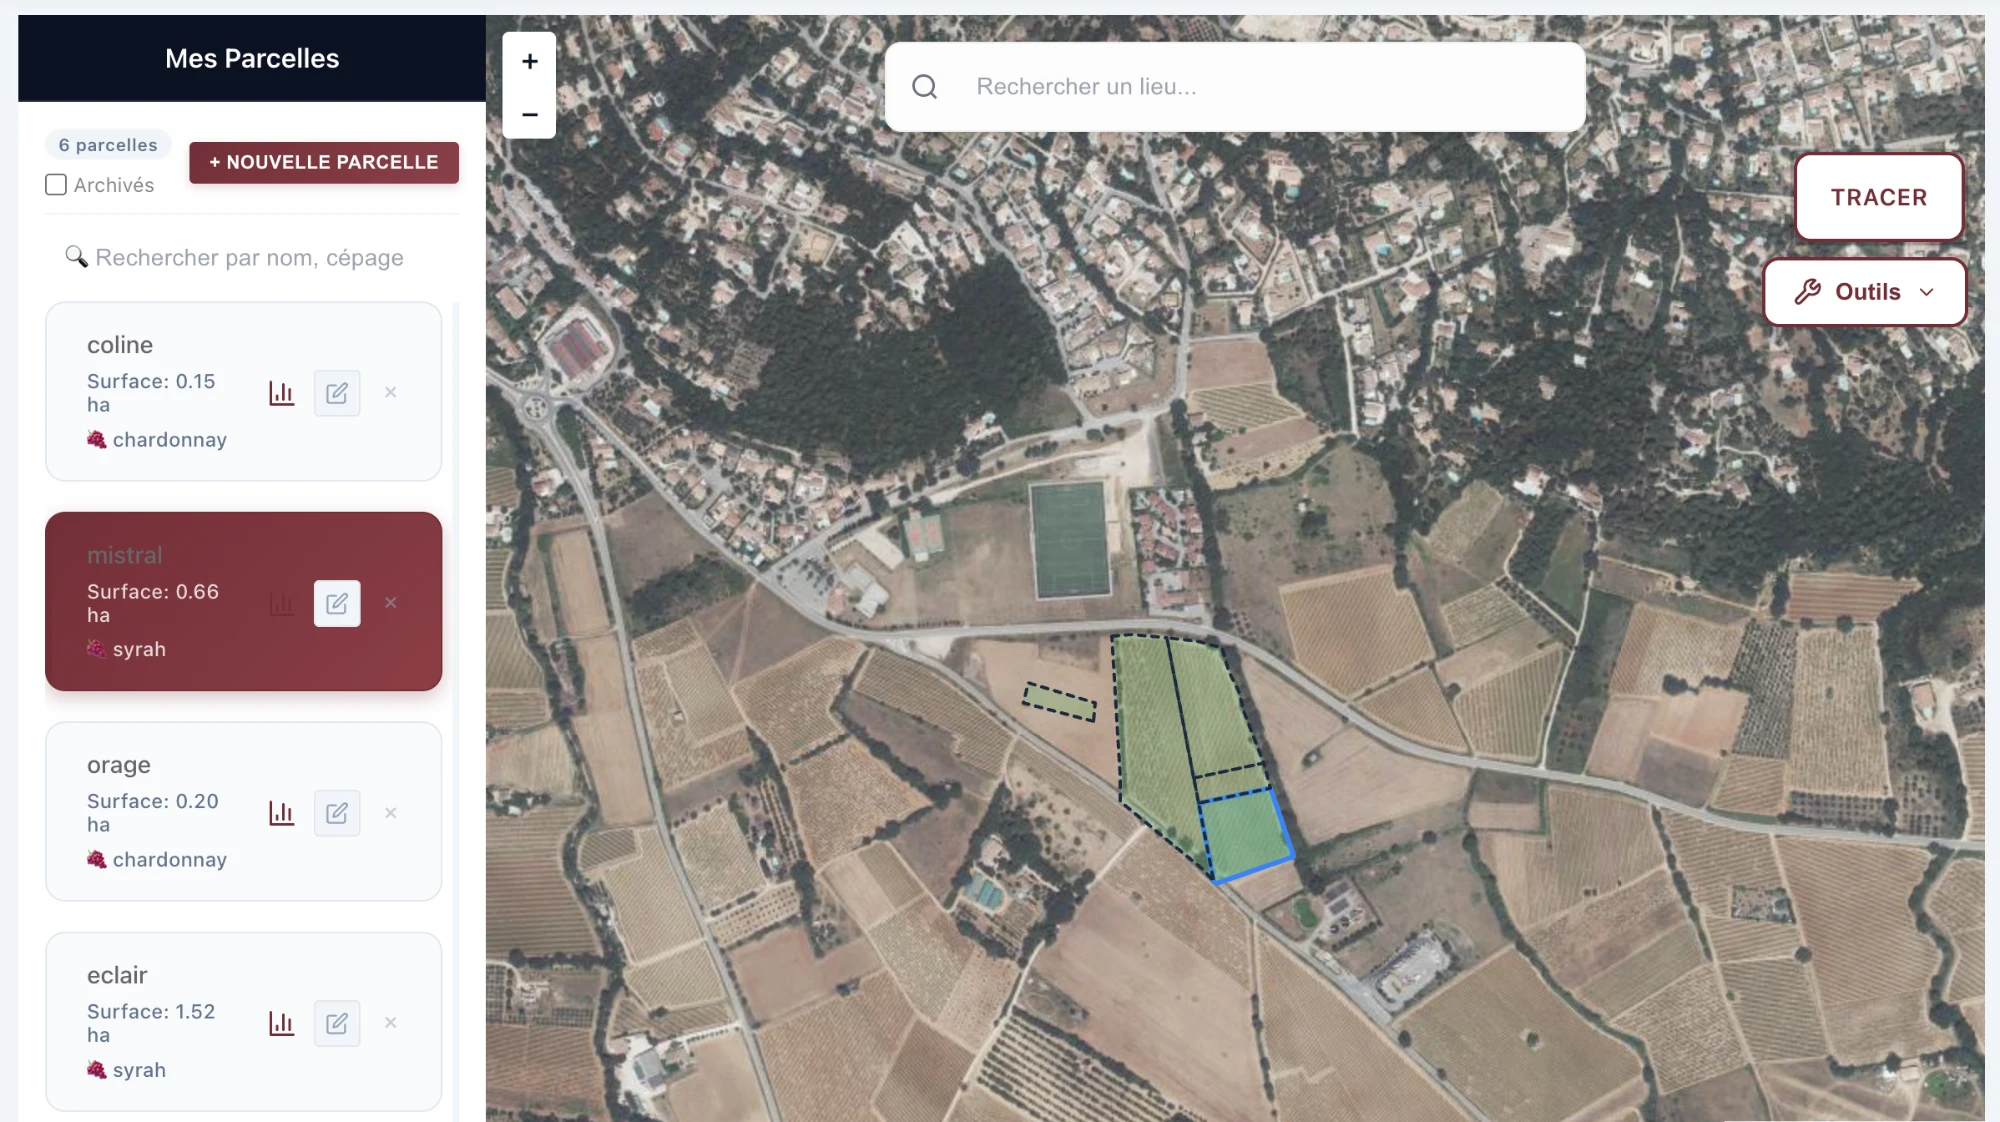Delete the eclair parcel
The image size is (2000, 1122).
[391, 1022]
